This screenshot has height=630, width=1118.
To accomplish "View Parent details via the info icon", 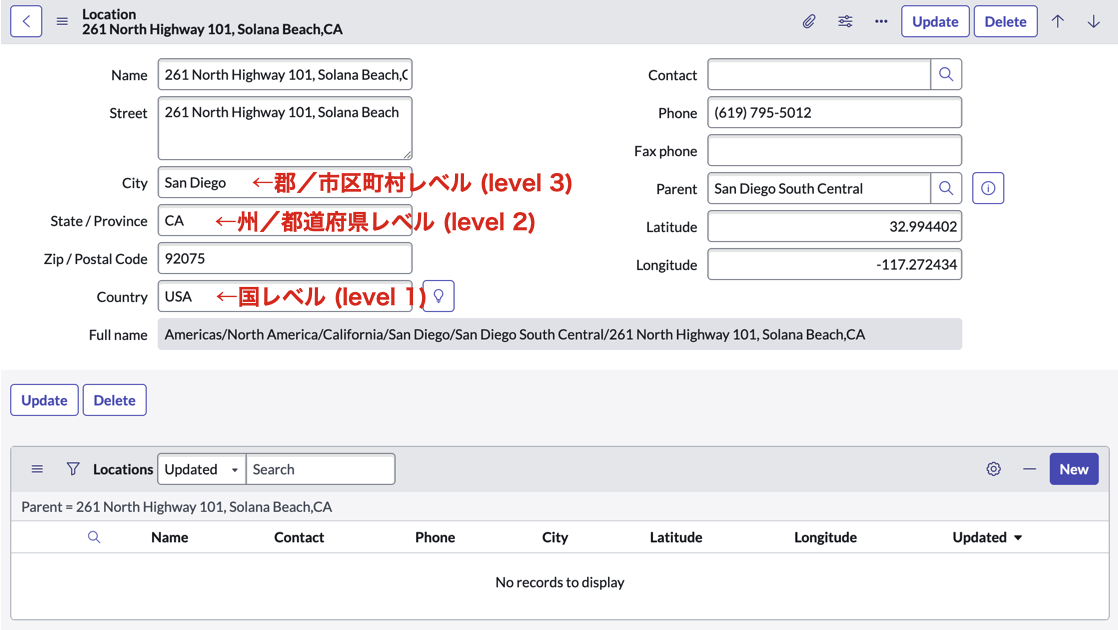I will [x=988, y=188].
